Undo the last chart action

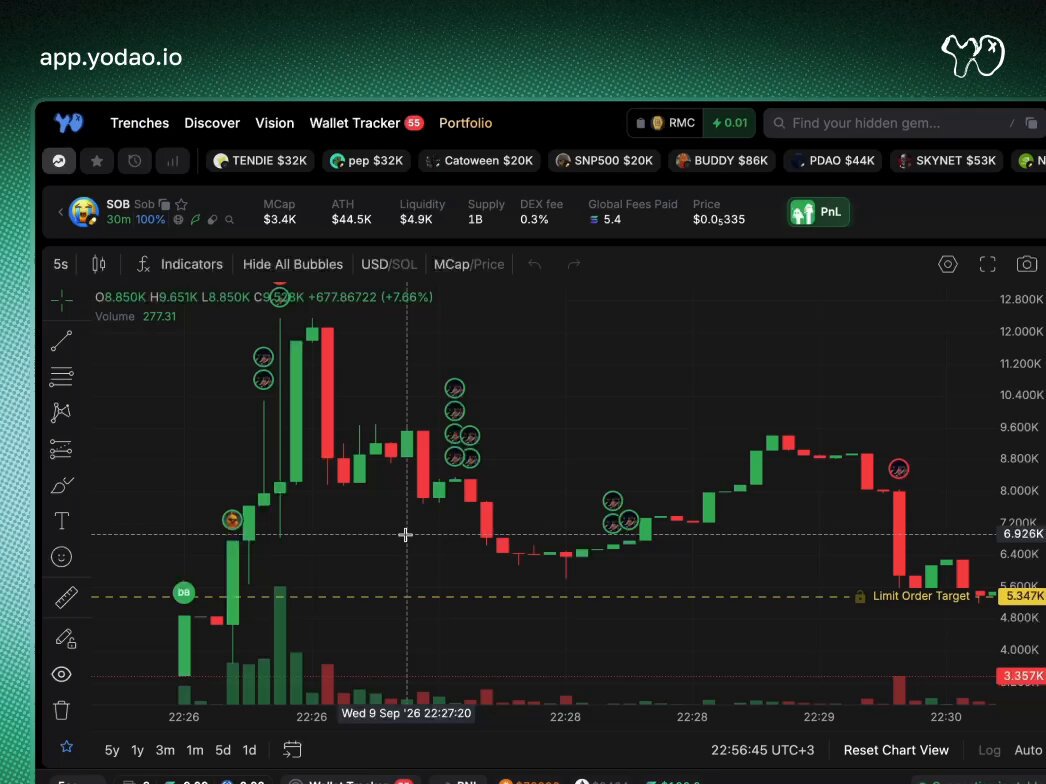pos(534,264)
